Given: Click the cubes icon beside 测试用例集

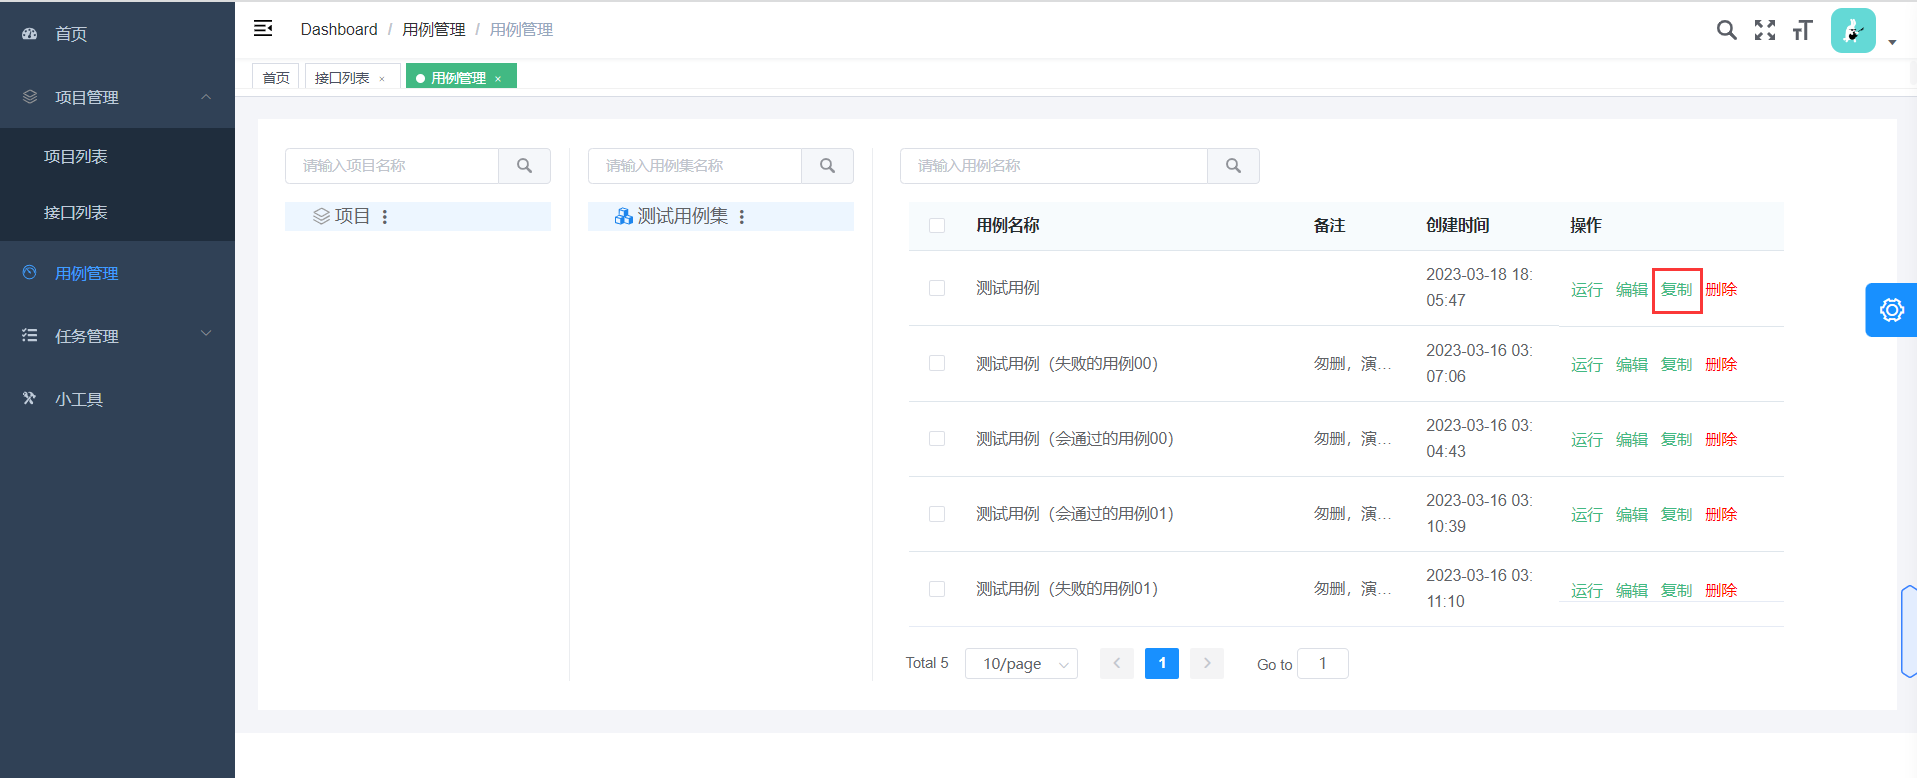Looking at the screenshot, I should click(623, 216).
